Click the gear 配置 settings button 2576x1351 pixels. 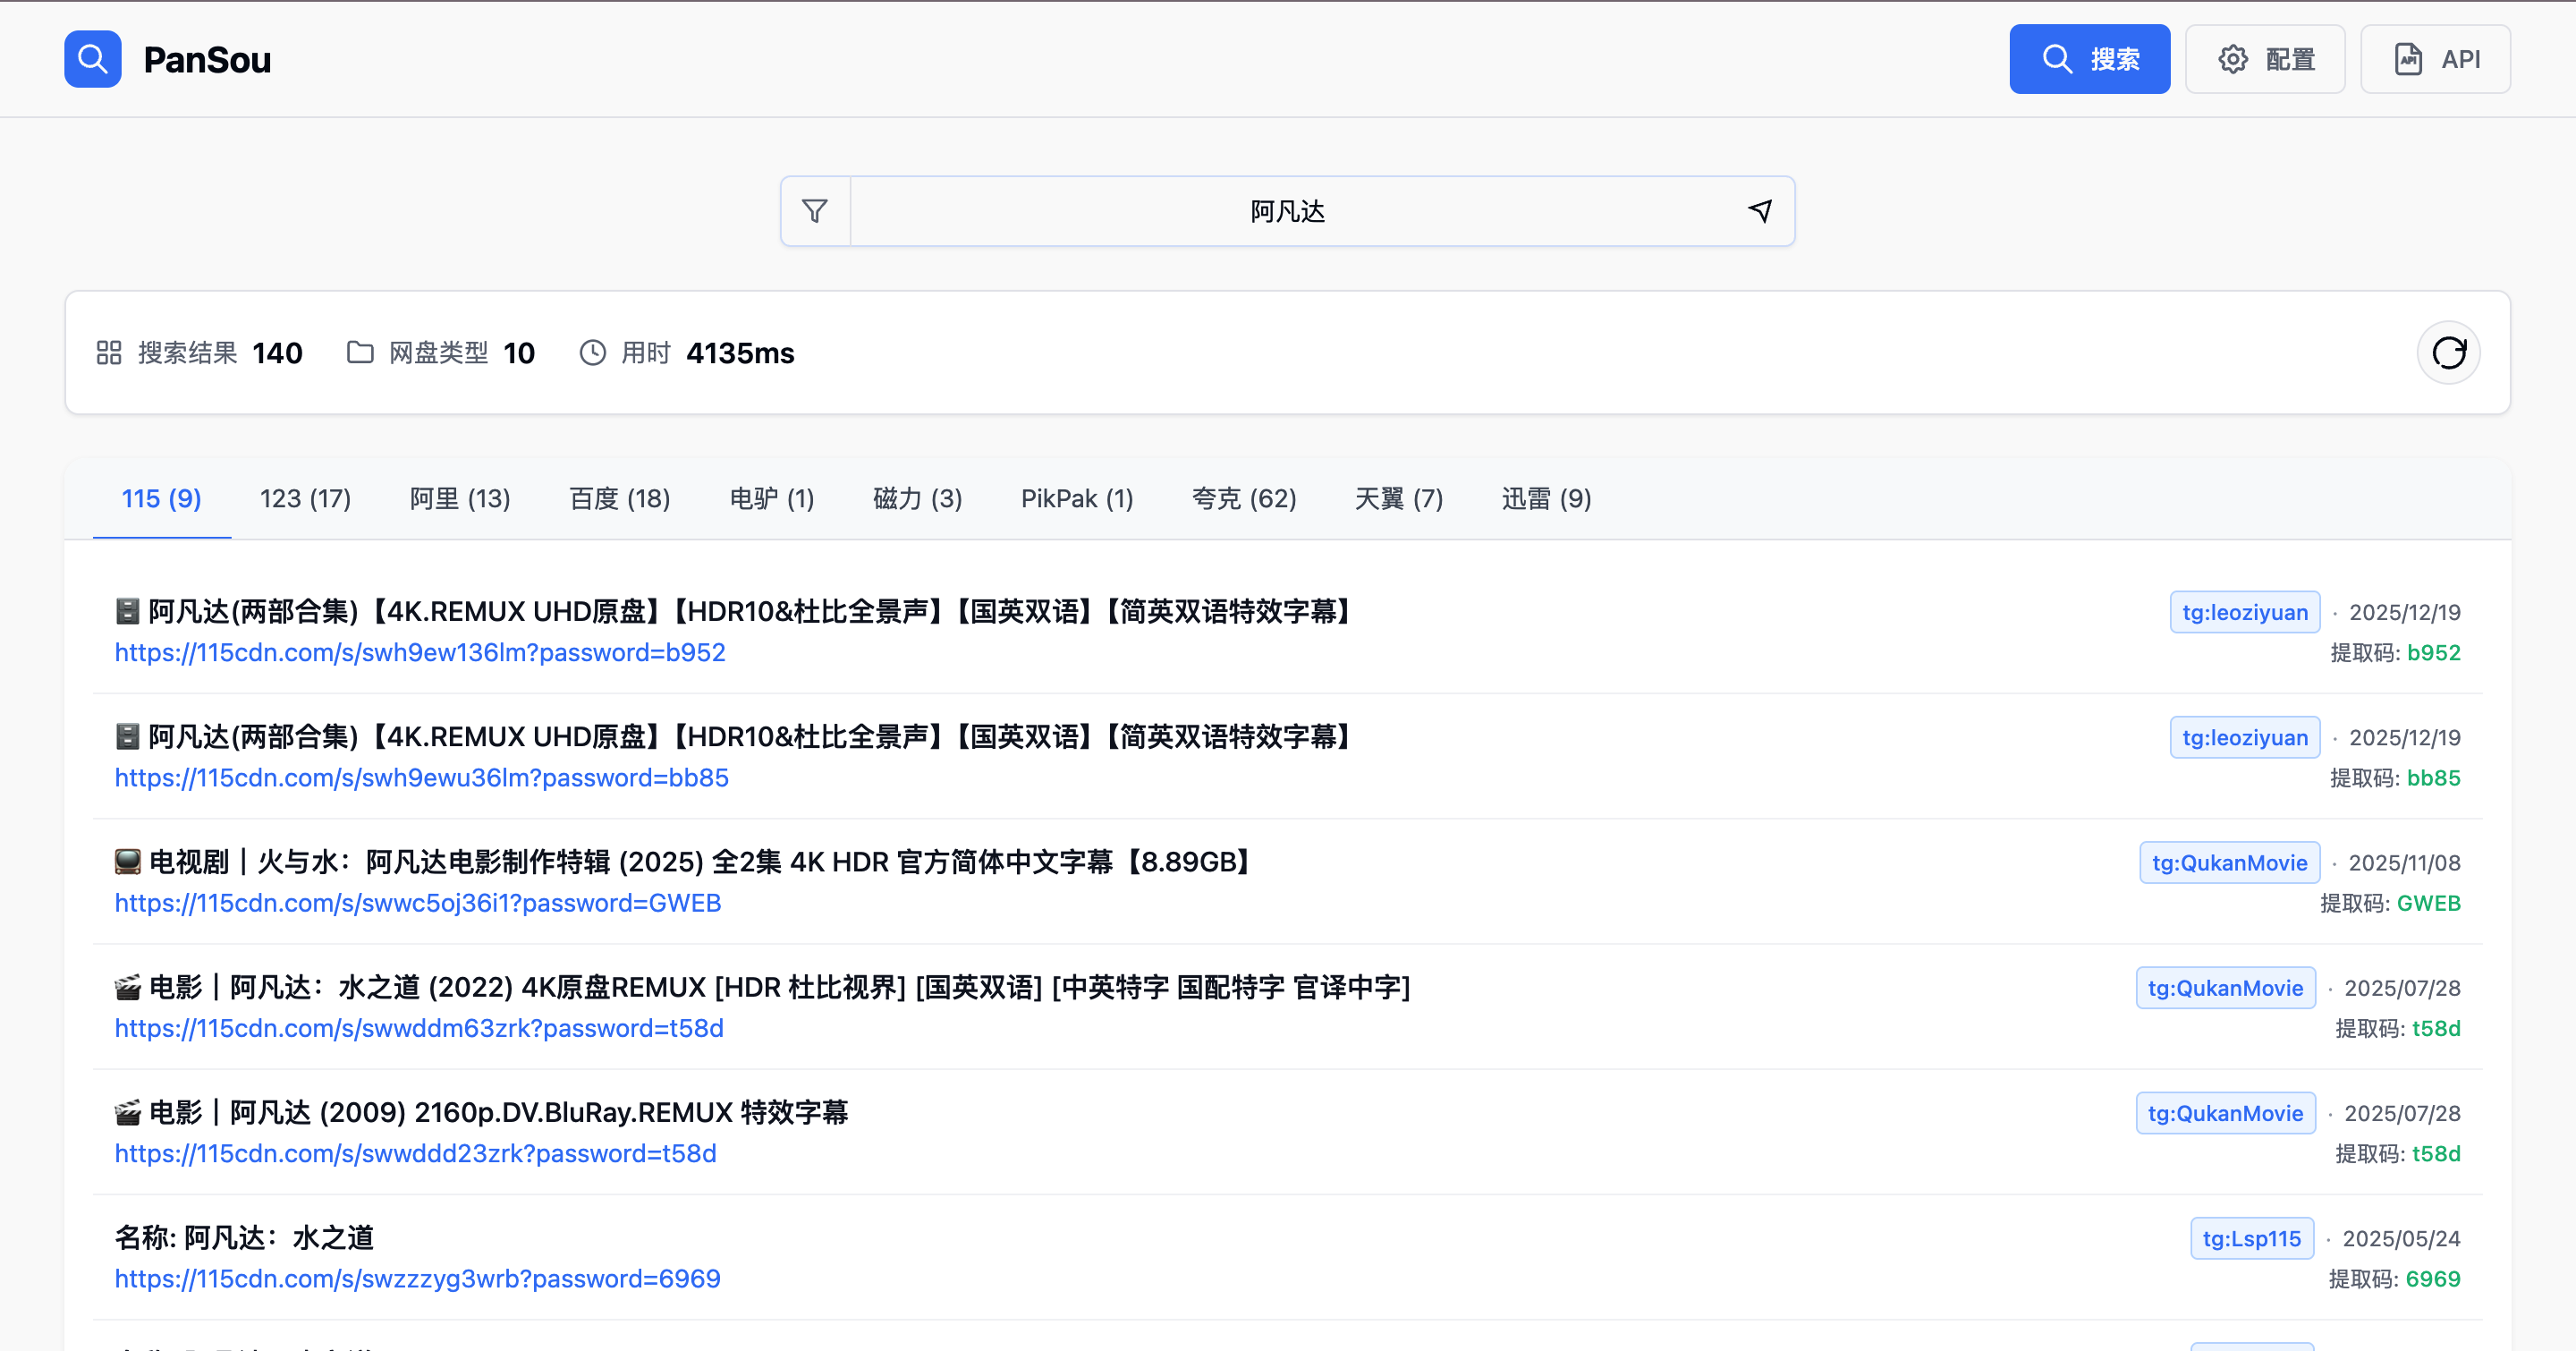click(2265, 59)
